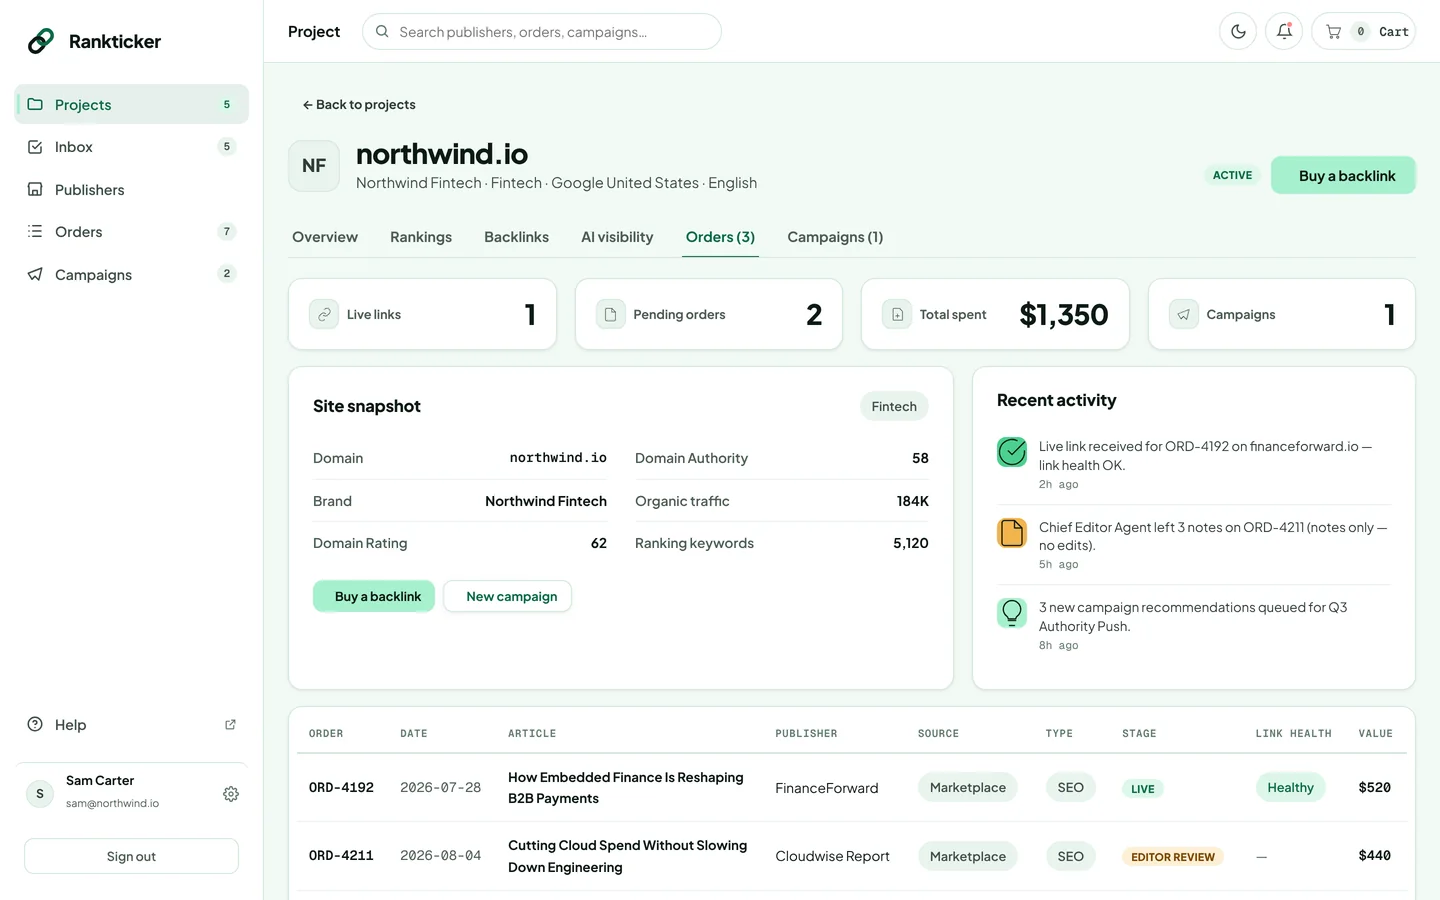
Task: Open Inbox in the sidebar
Action: 132,147
